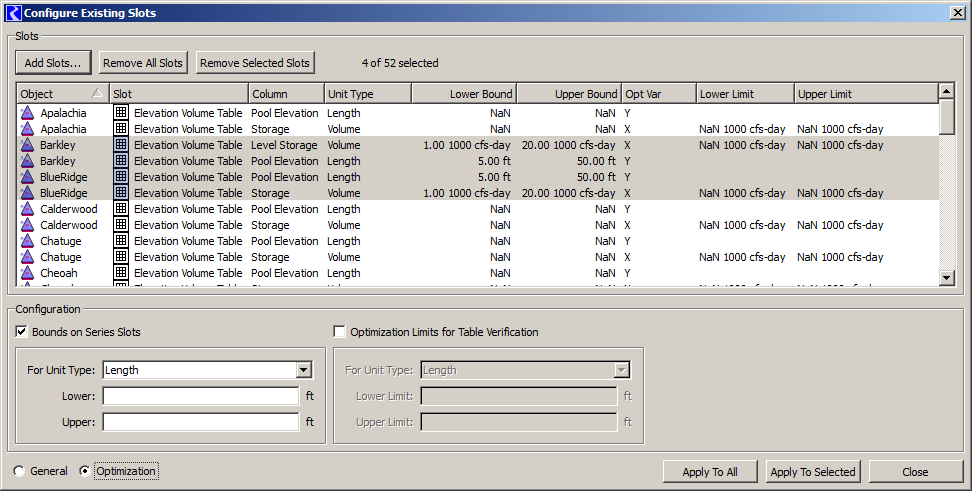Click the table slot icon in the Barkley Level Storage row
Image resolution: width=972 pixels, height=491 pixels.
(x=121, y=144)
